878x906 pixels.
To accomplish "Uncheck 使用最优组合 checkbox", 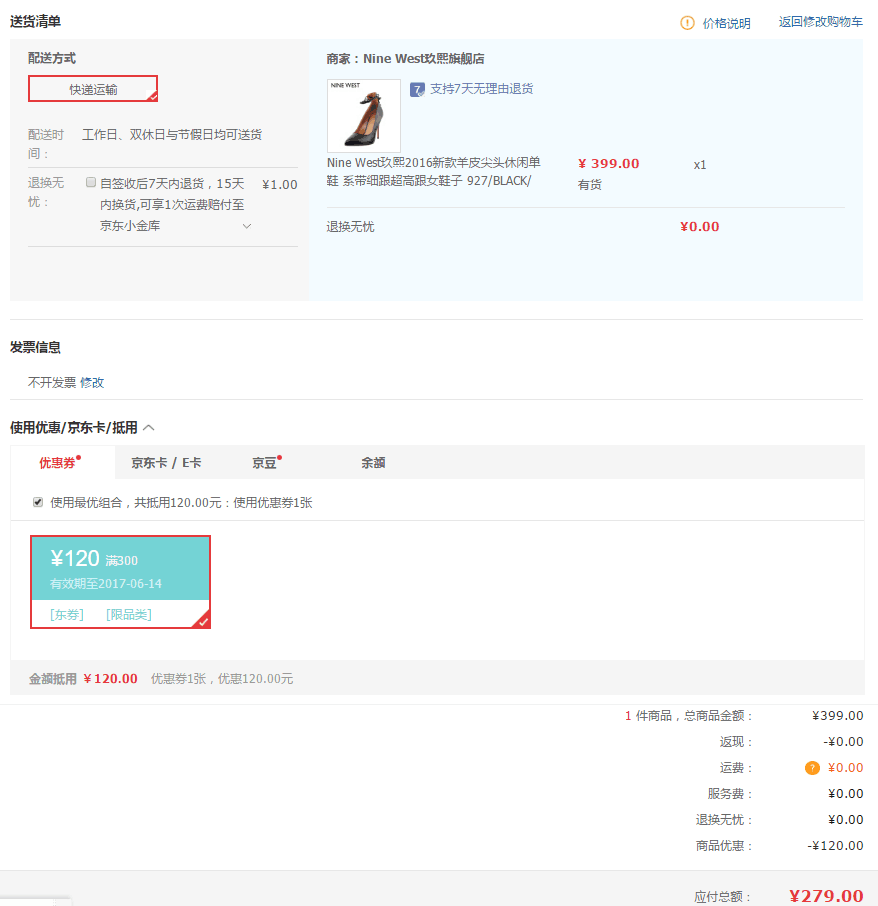I will pos(38,502).
